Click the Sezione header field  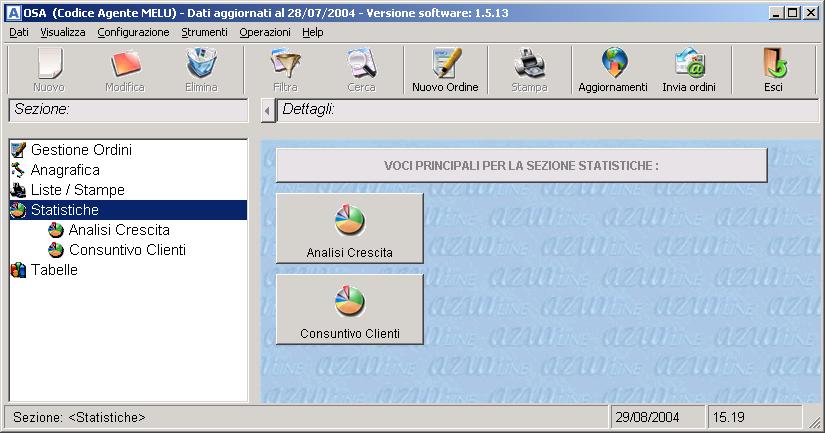point(128,110)
